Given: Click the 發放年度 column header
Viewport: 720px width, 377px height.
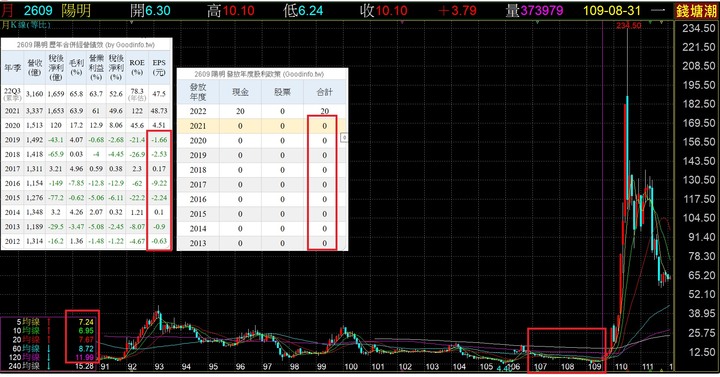Looking at the screenshot, I should click(198, 92).
